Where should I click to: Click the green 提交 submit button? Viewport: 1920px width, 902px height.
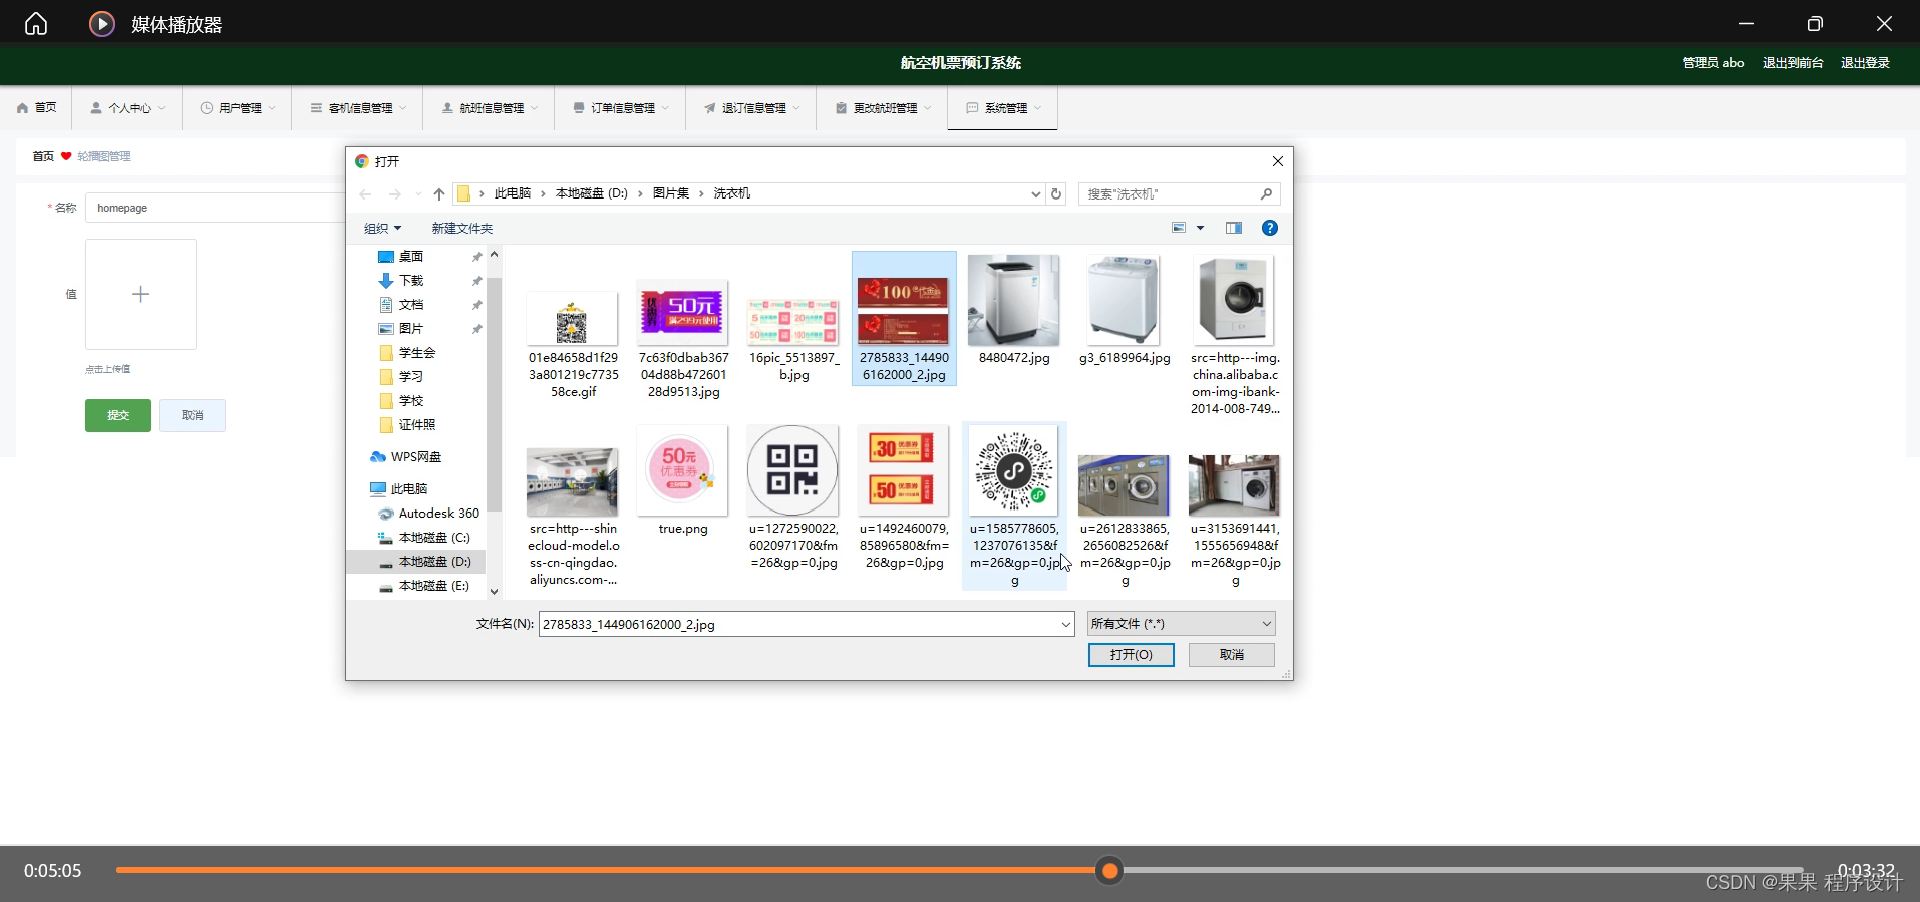[x=118, y=415]
